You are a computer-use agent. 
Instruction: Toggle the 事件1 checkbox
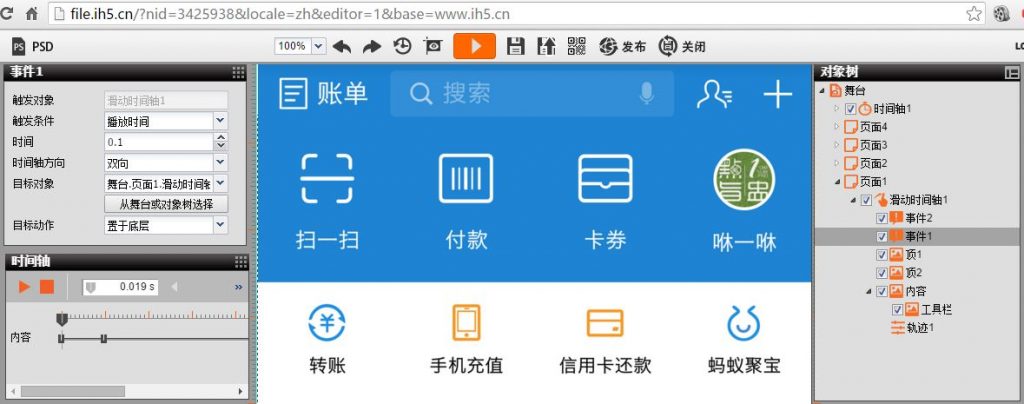(x=881, y=236)
